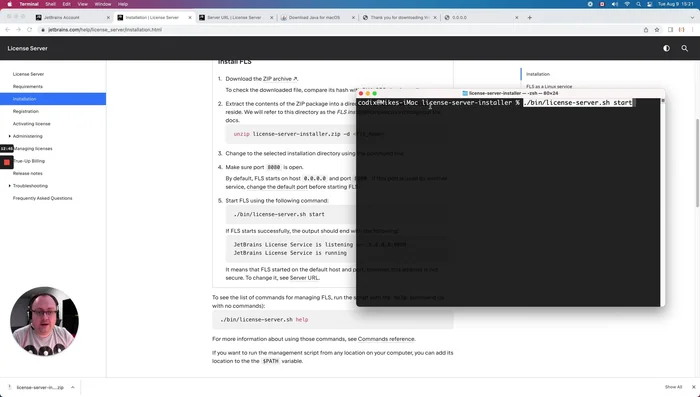Switch to JetBrains Account tab
Viewport: 700px width, 397px height.
[62, 17]
